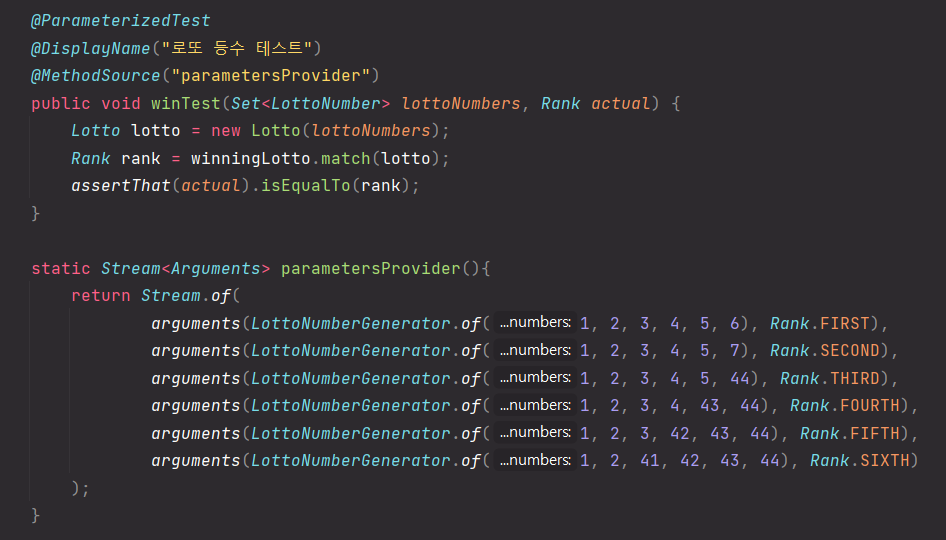Click the lotto variable being declared
Screen dimensions: 946x540
(156, 131)
